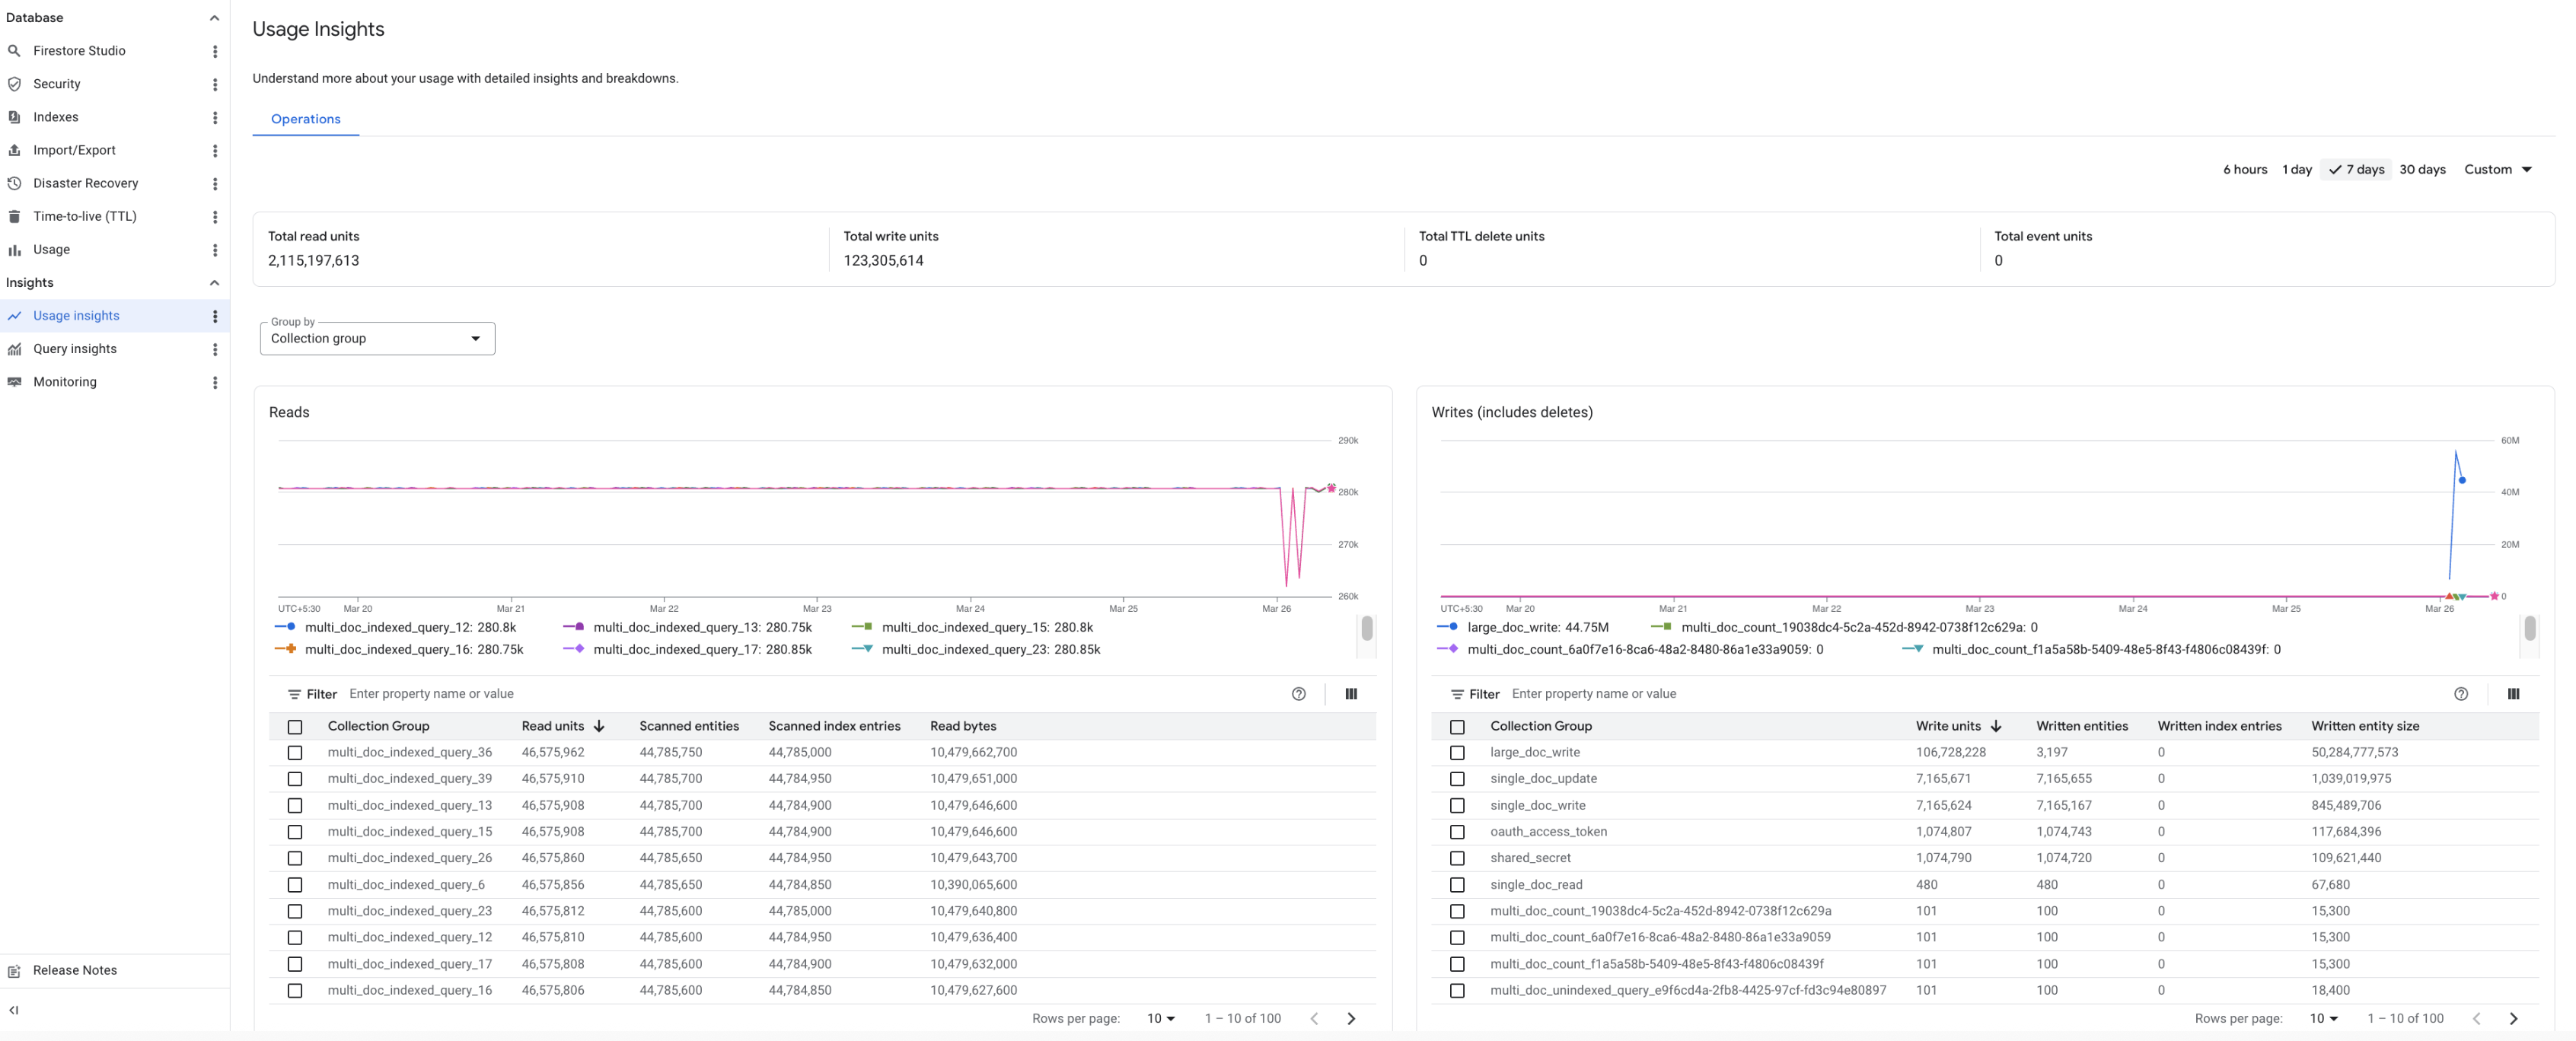Open the Group by Collection group dropdown

pyautogui.click(x=377, y=338)
